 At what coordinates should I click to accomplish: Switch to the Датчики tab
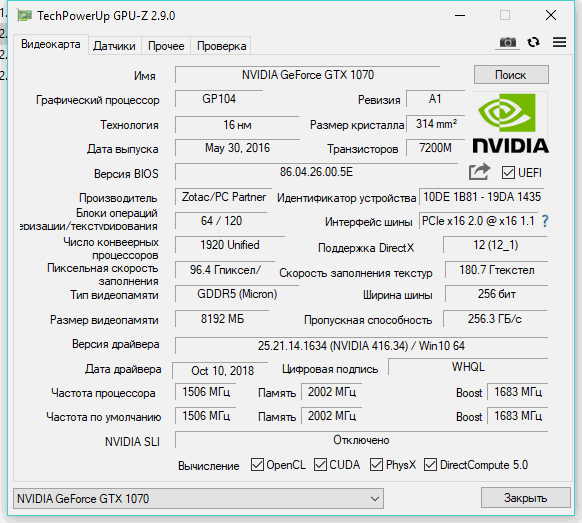114,46
